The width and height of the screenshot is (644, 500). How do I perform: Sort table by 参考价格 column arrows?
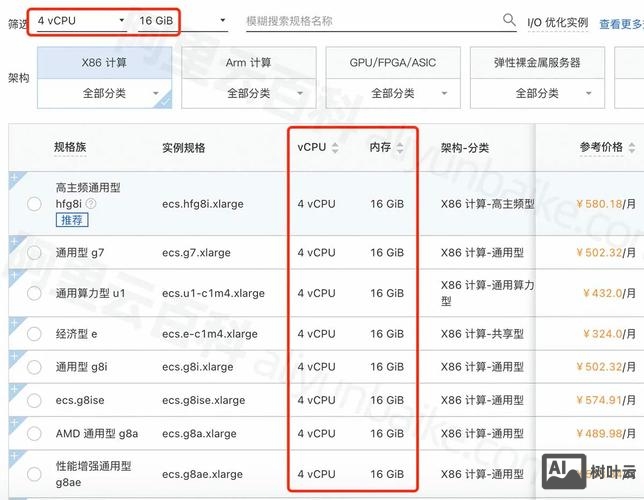pyautogui.click(x=632, y=147)
